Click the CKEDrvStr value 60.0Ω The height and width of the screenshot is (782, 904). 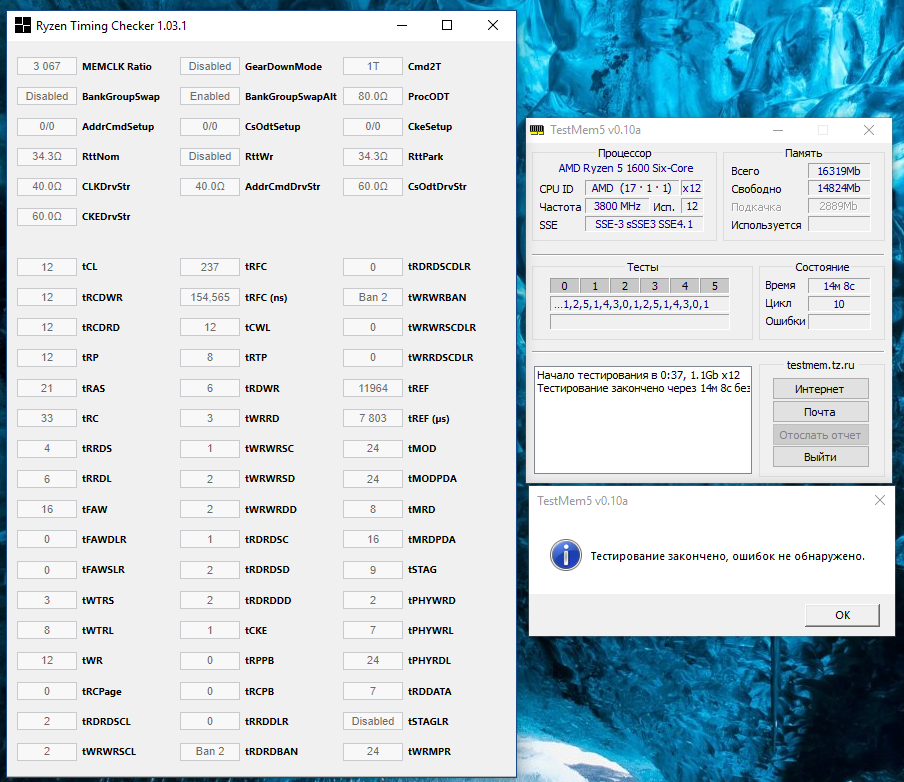point(47,216)
